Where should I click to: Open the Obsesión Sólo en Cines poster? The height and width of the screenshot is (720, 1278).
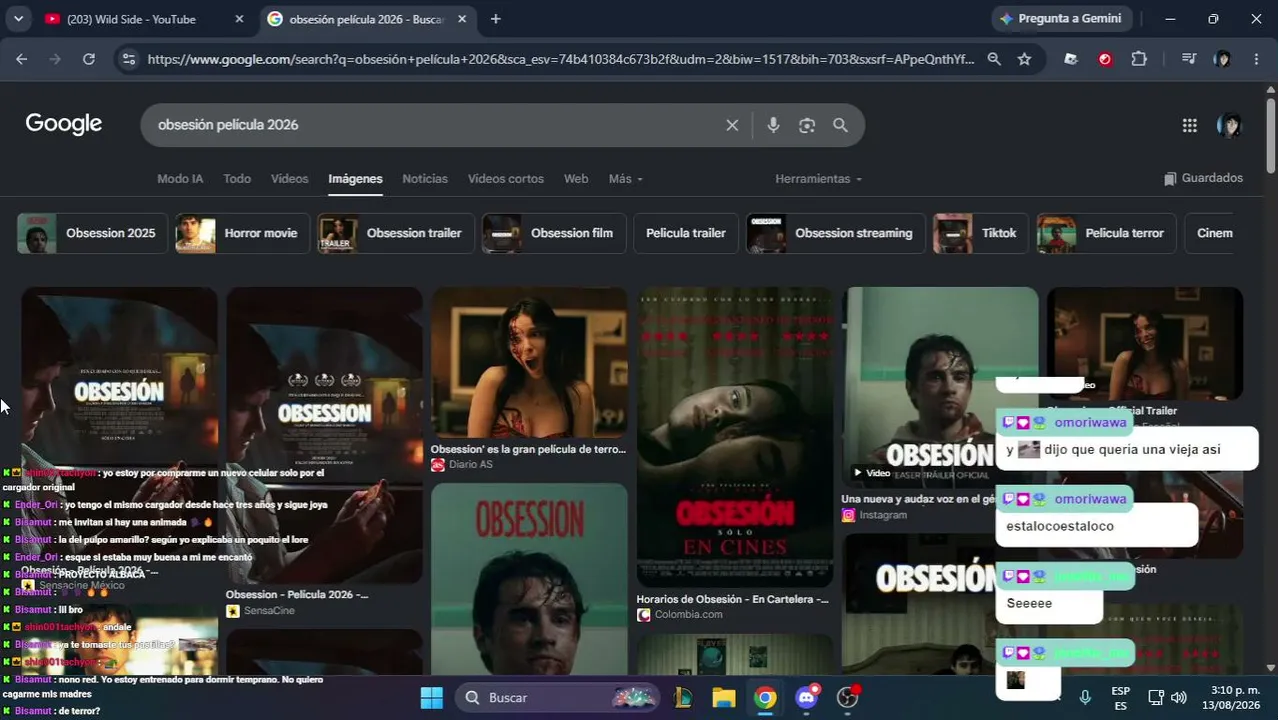[x=735, y=437]
